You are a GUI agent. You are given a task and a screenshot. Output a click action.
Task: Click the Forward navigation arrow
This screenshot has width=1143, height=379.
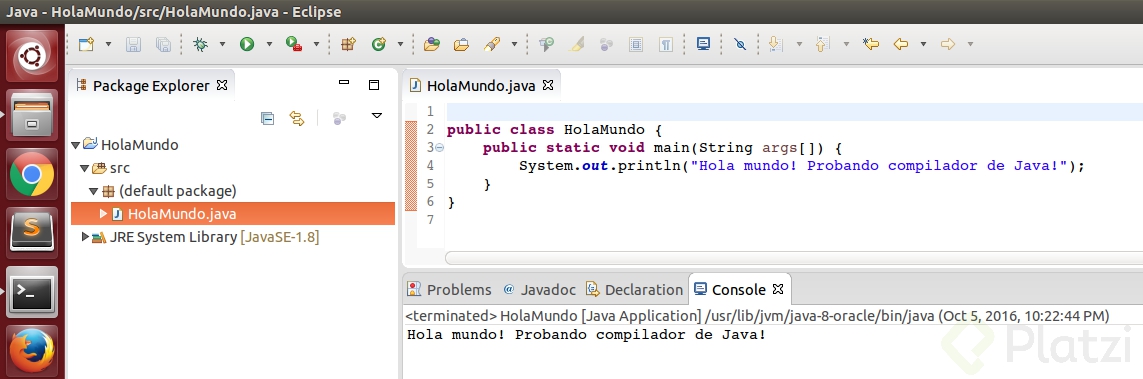948,44
